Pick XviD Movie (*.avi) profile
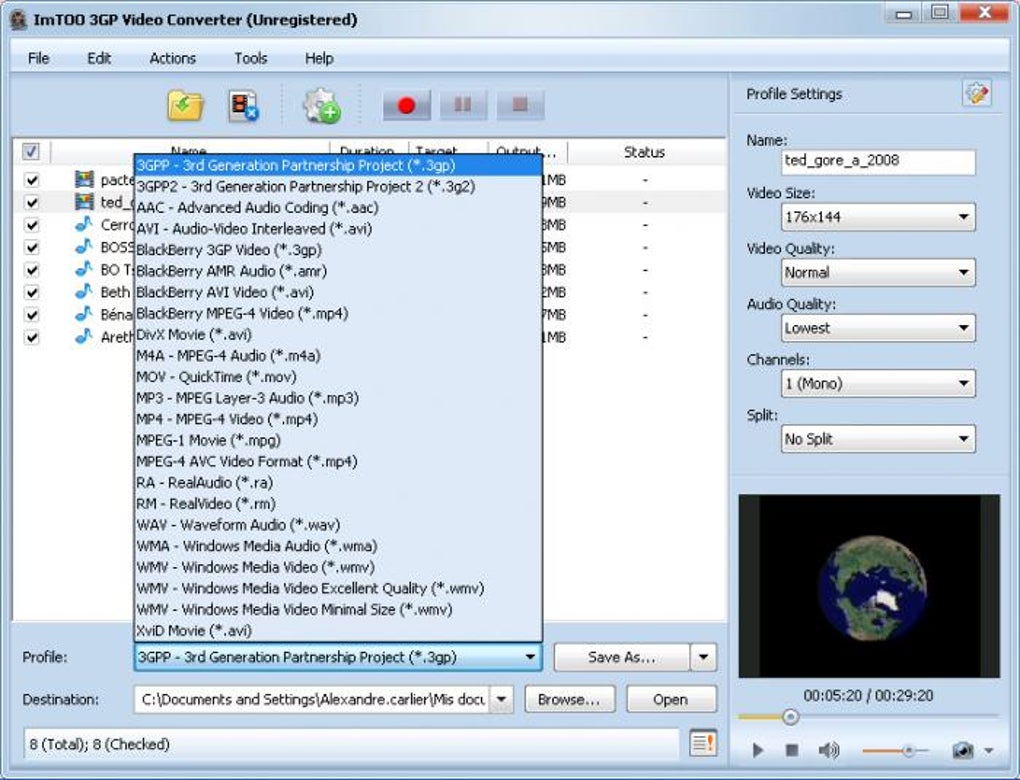Viewport: 1020px width, 780px height. pyautogui.click(x=338, y=630)
